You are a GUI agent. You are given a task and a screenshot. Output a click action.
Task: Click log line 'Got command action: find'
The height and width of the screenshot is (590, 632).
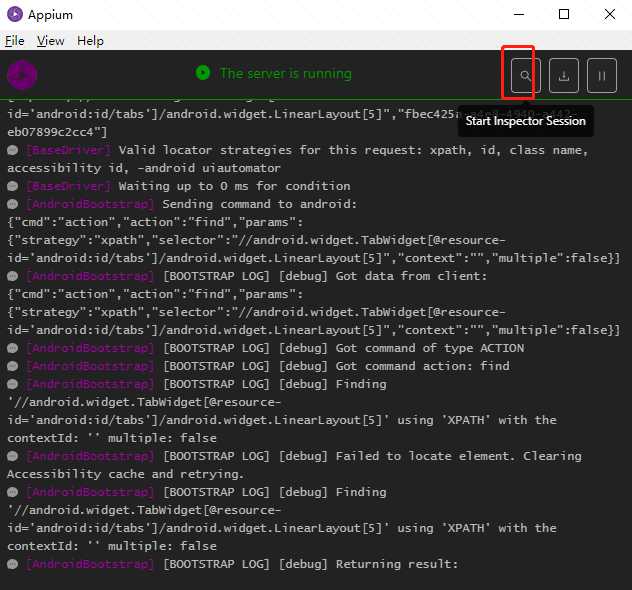pyautogui.click(x=422, y=366)
